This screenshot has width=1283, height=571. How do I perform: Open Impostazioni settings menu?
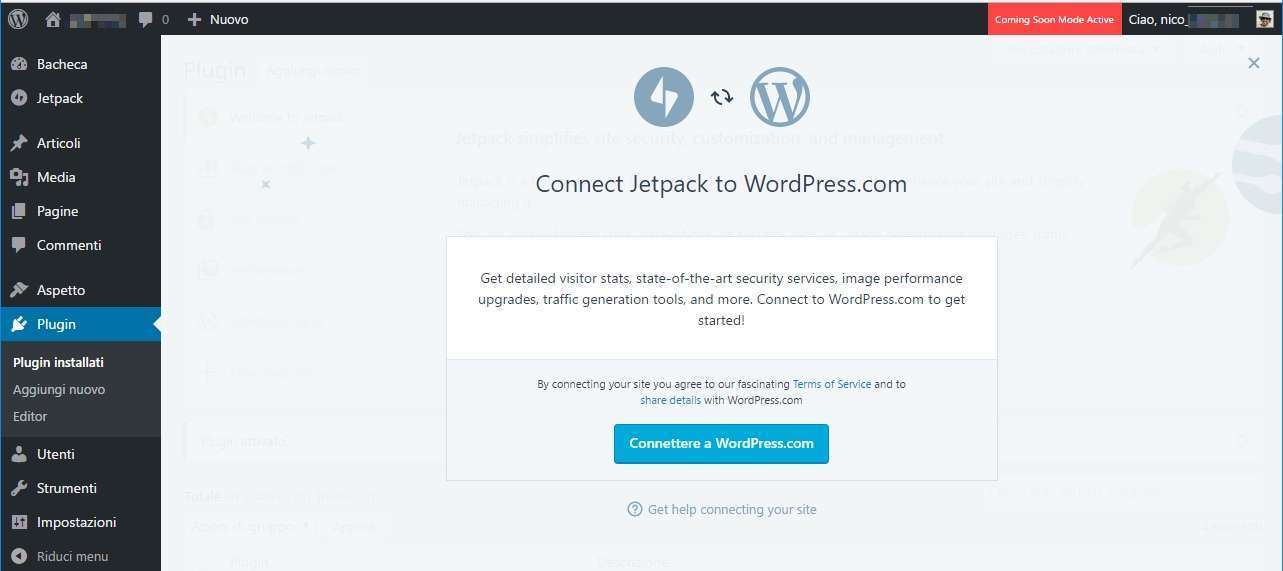click(76, 522)
